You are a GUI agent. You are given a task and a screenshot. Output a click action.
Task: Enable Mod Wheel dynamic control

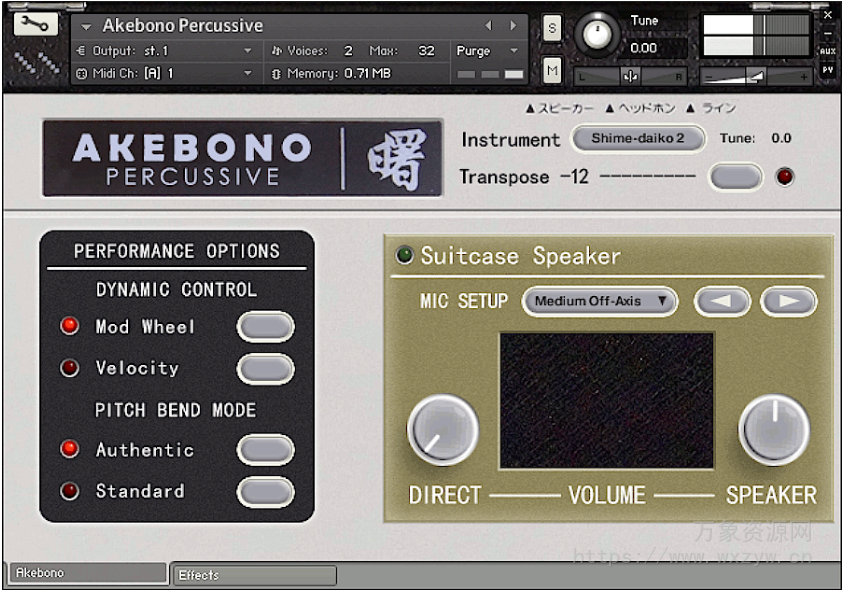pyautogui.click(x=265, y=327)
